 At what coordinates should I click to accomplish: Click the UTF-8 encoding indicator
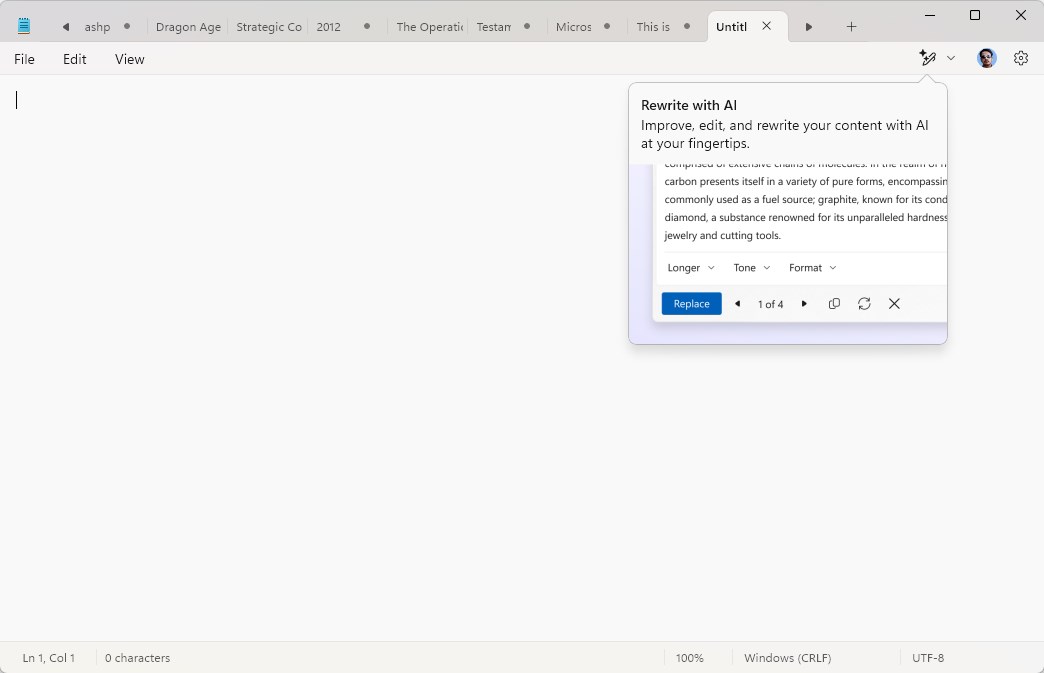pos(928,658)
